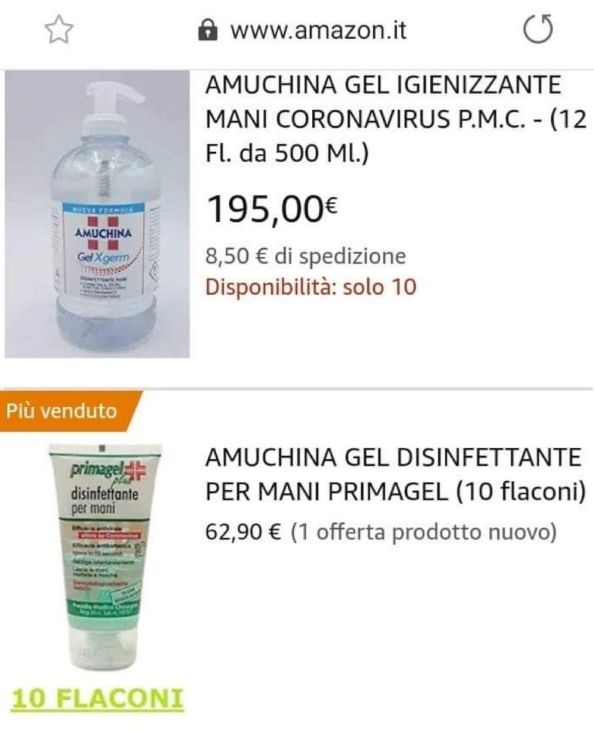Click the 62,90 € price
594x730 pixels.
[243, 532]
